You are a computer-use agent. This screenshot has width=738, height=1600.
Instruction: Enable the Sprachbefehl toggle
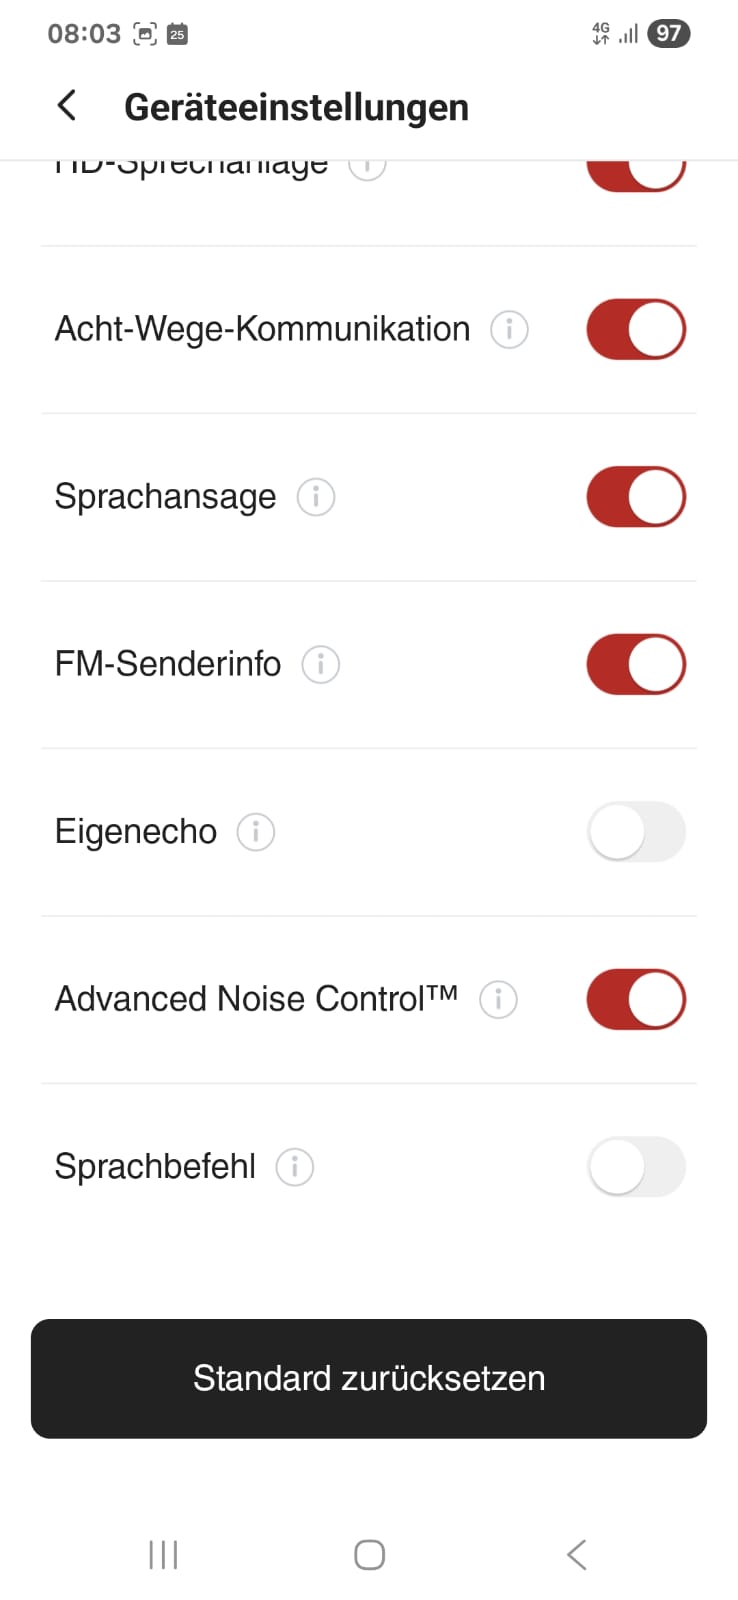636,1167
